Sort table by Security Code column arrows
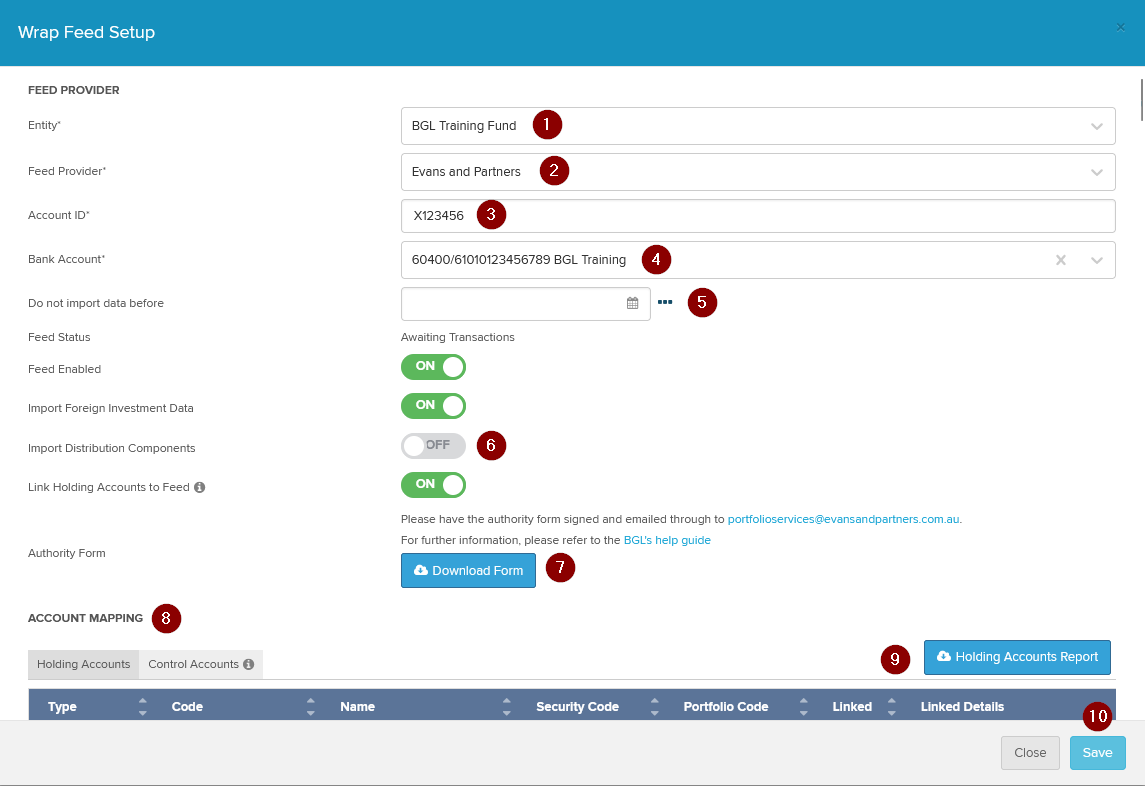 (x=654, y=706)
